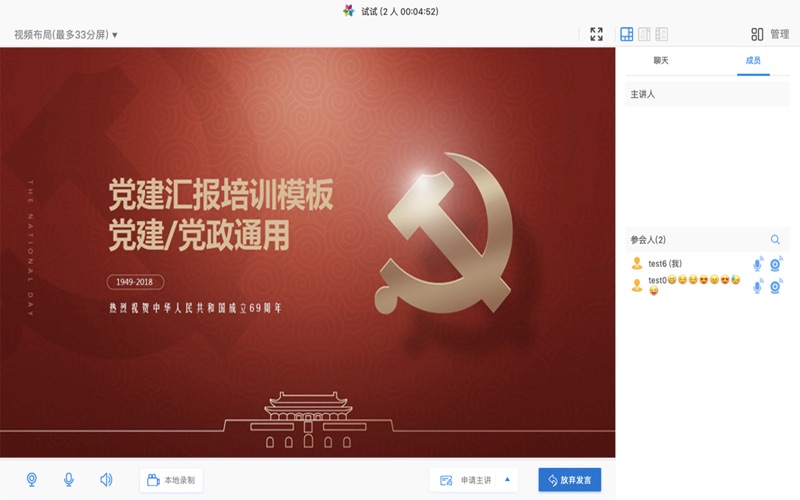This screenshot has width=800, height=500.
Task: Switch to the 成员 members tab
Action: [753, 60]
